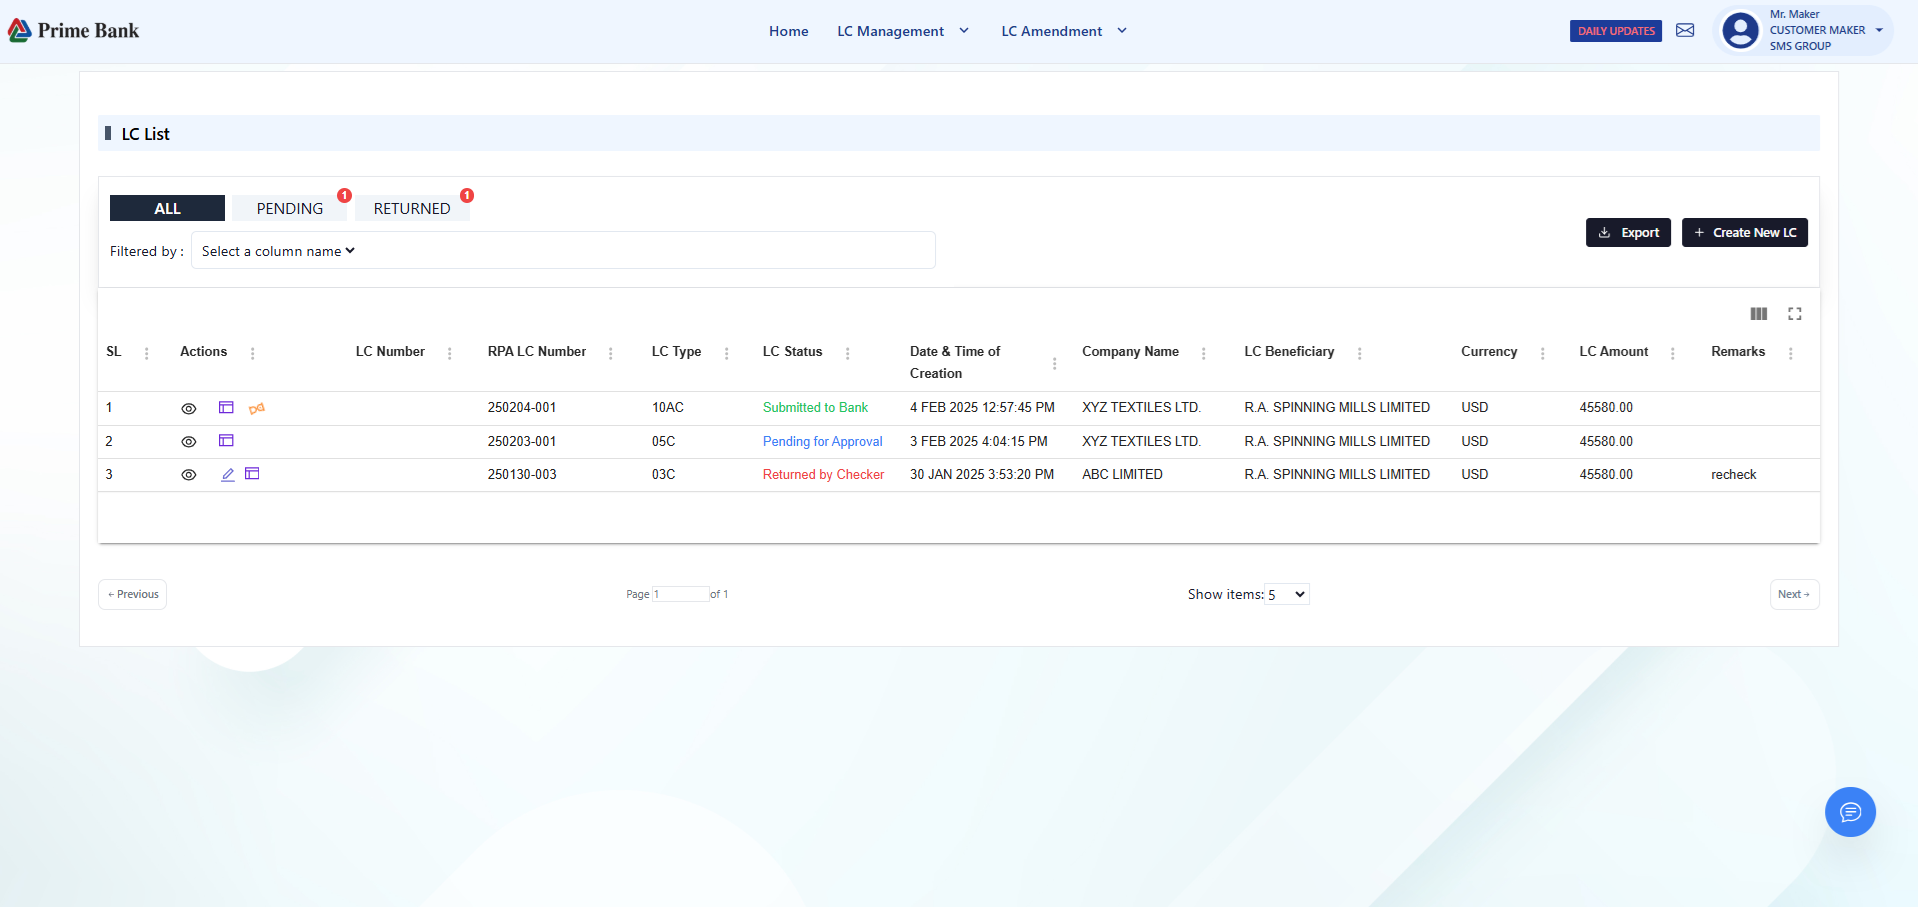This screenshot has height=907, width=1918.
Task: Expand the LC Management menu
Action: (x=903, y=31)
